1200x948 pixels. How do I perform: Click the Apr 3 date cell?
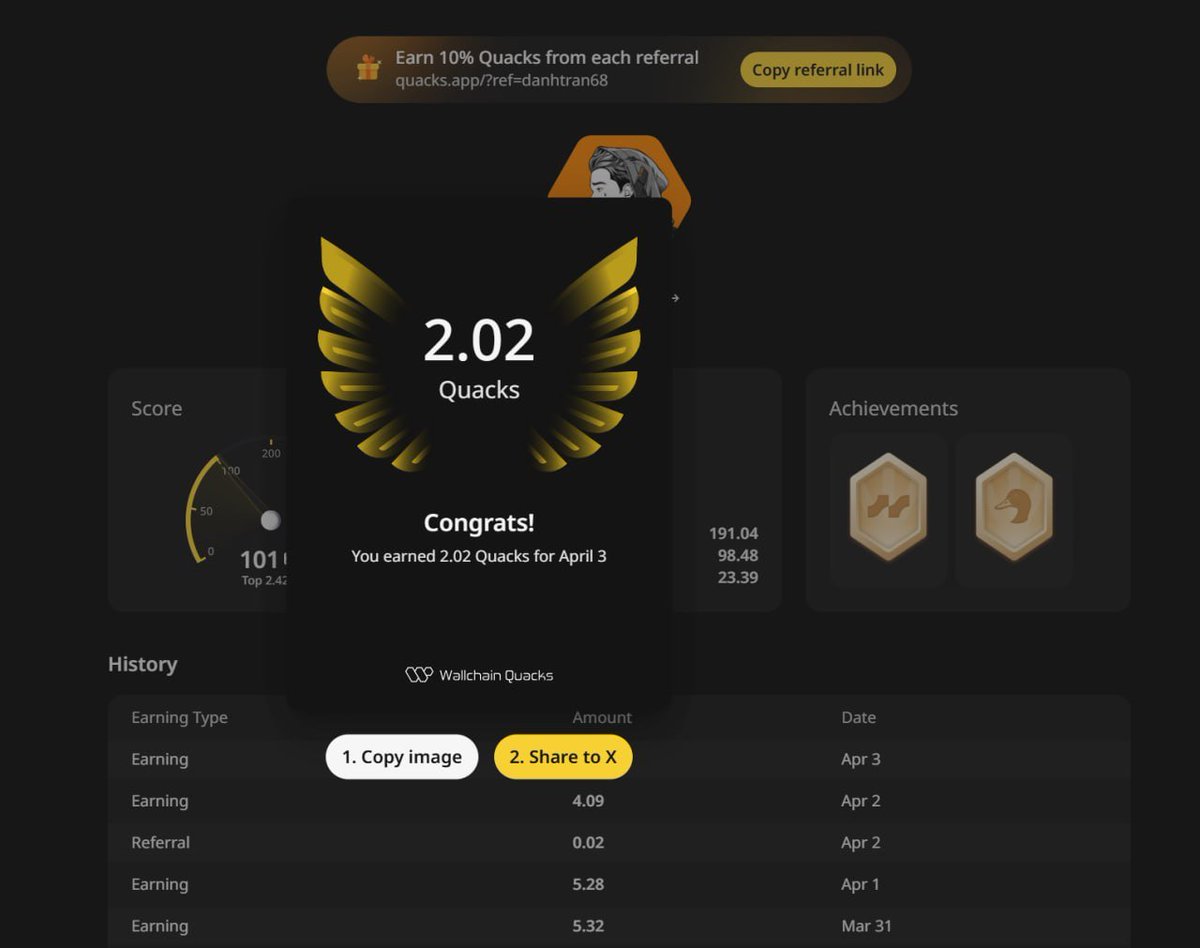(x=861, y=759)
